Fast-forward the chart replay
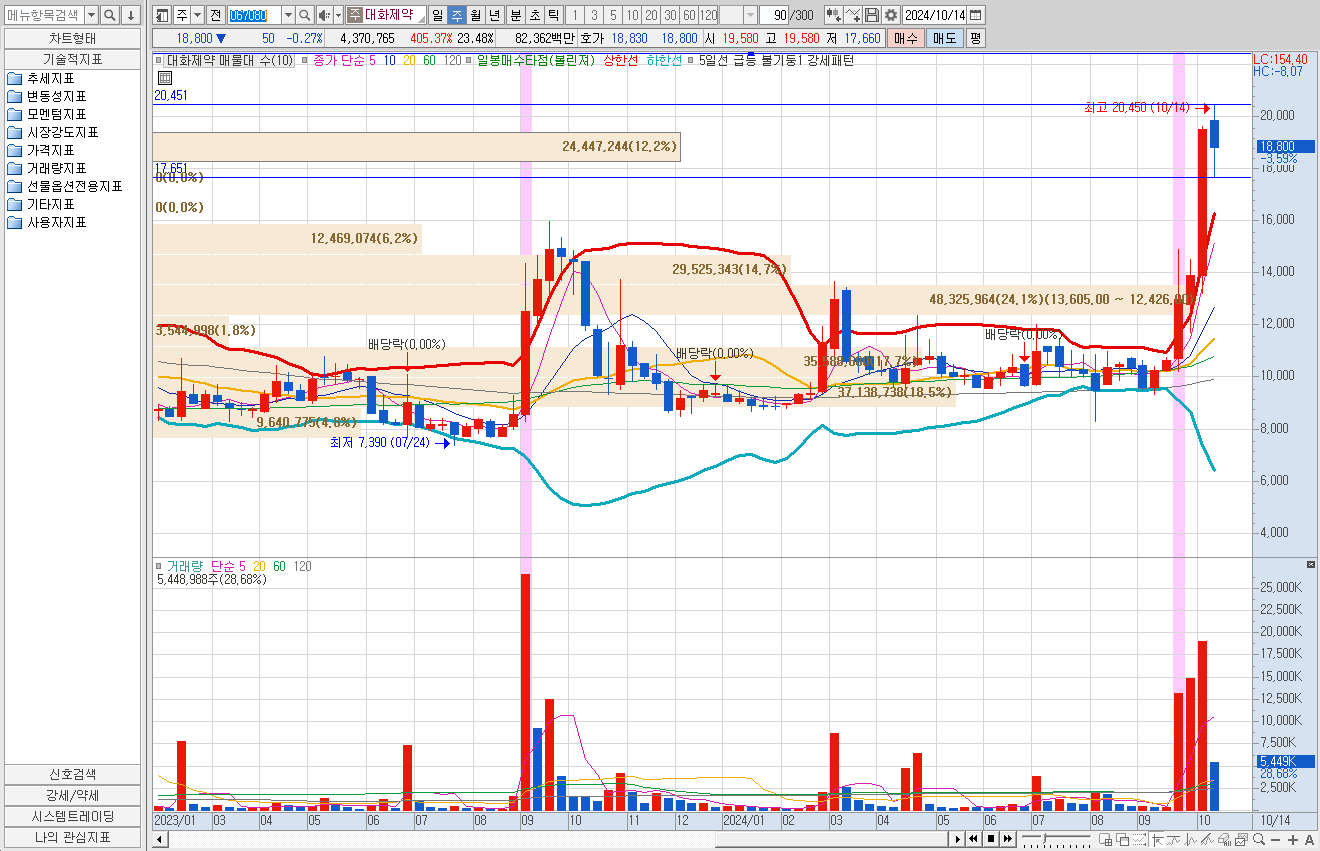The width and height of the screenshot is (1320, 851). [x=1008, y=839]
